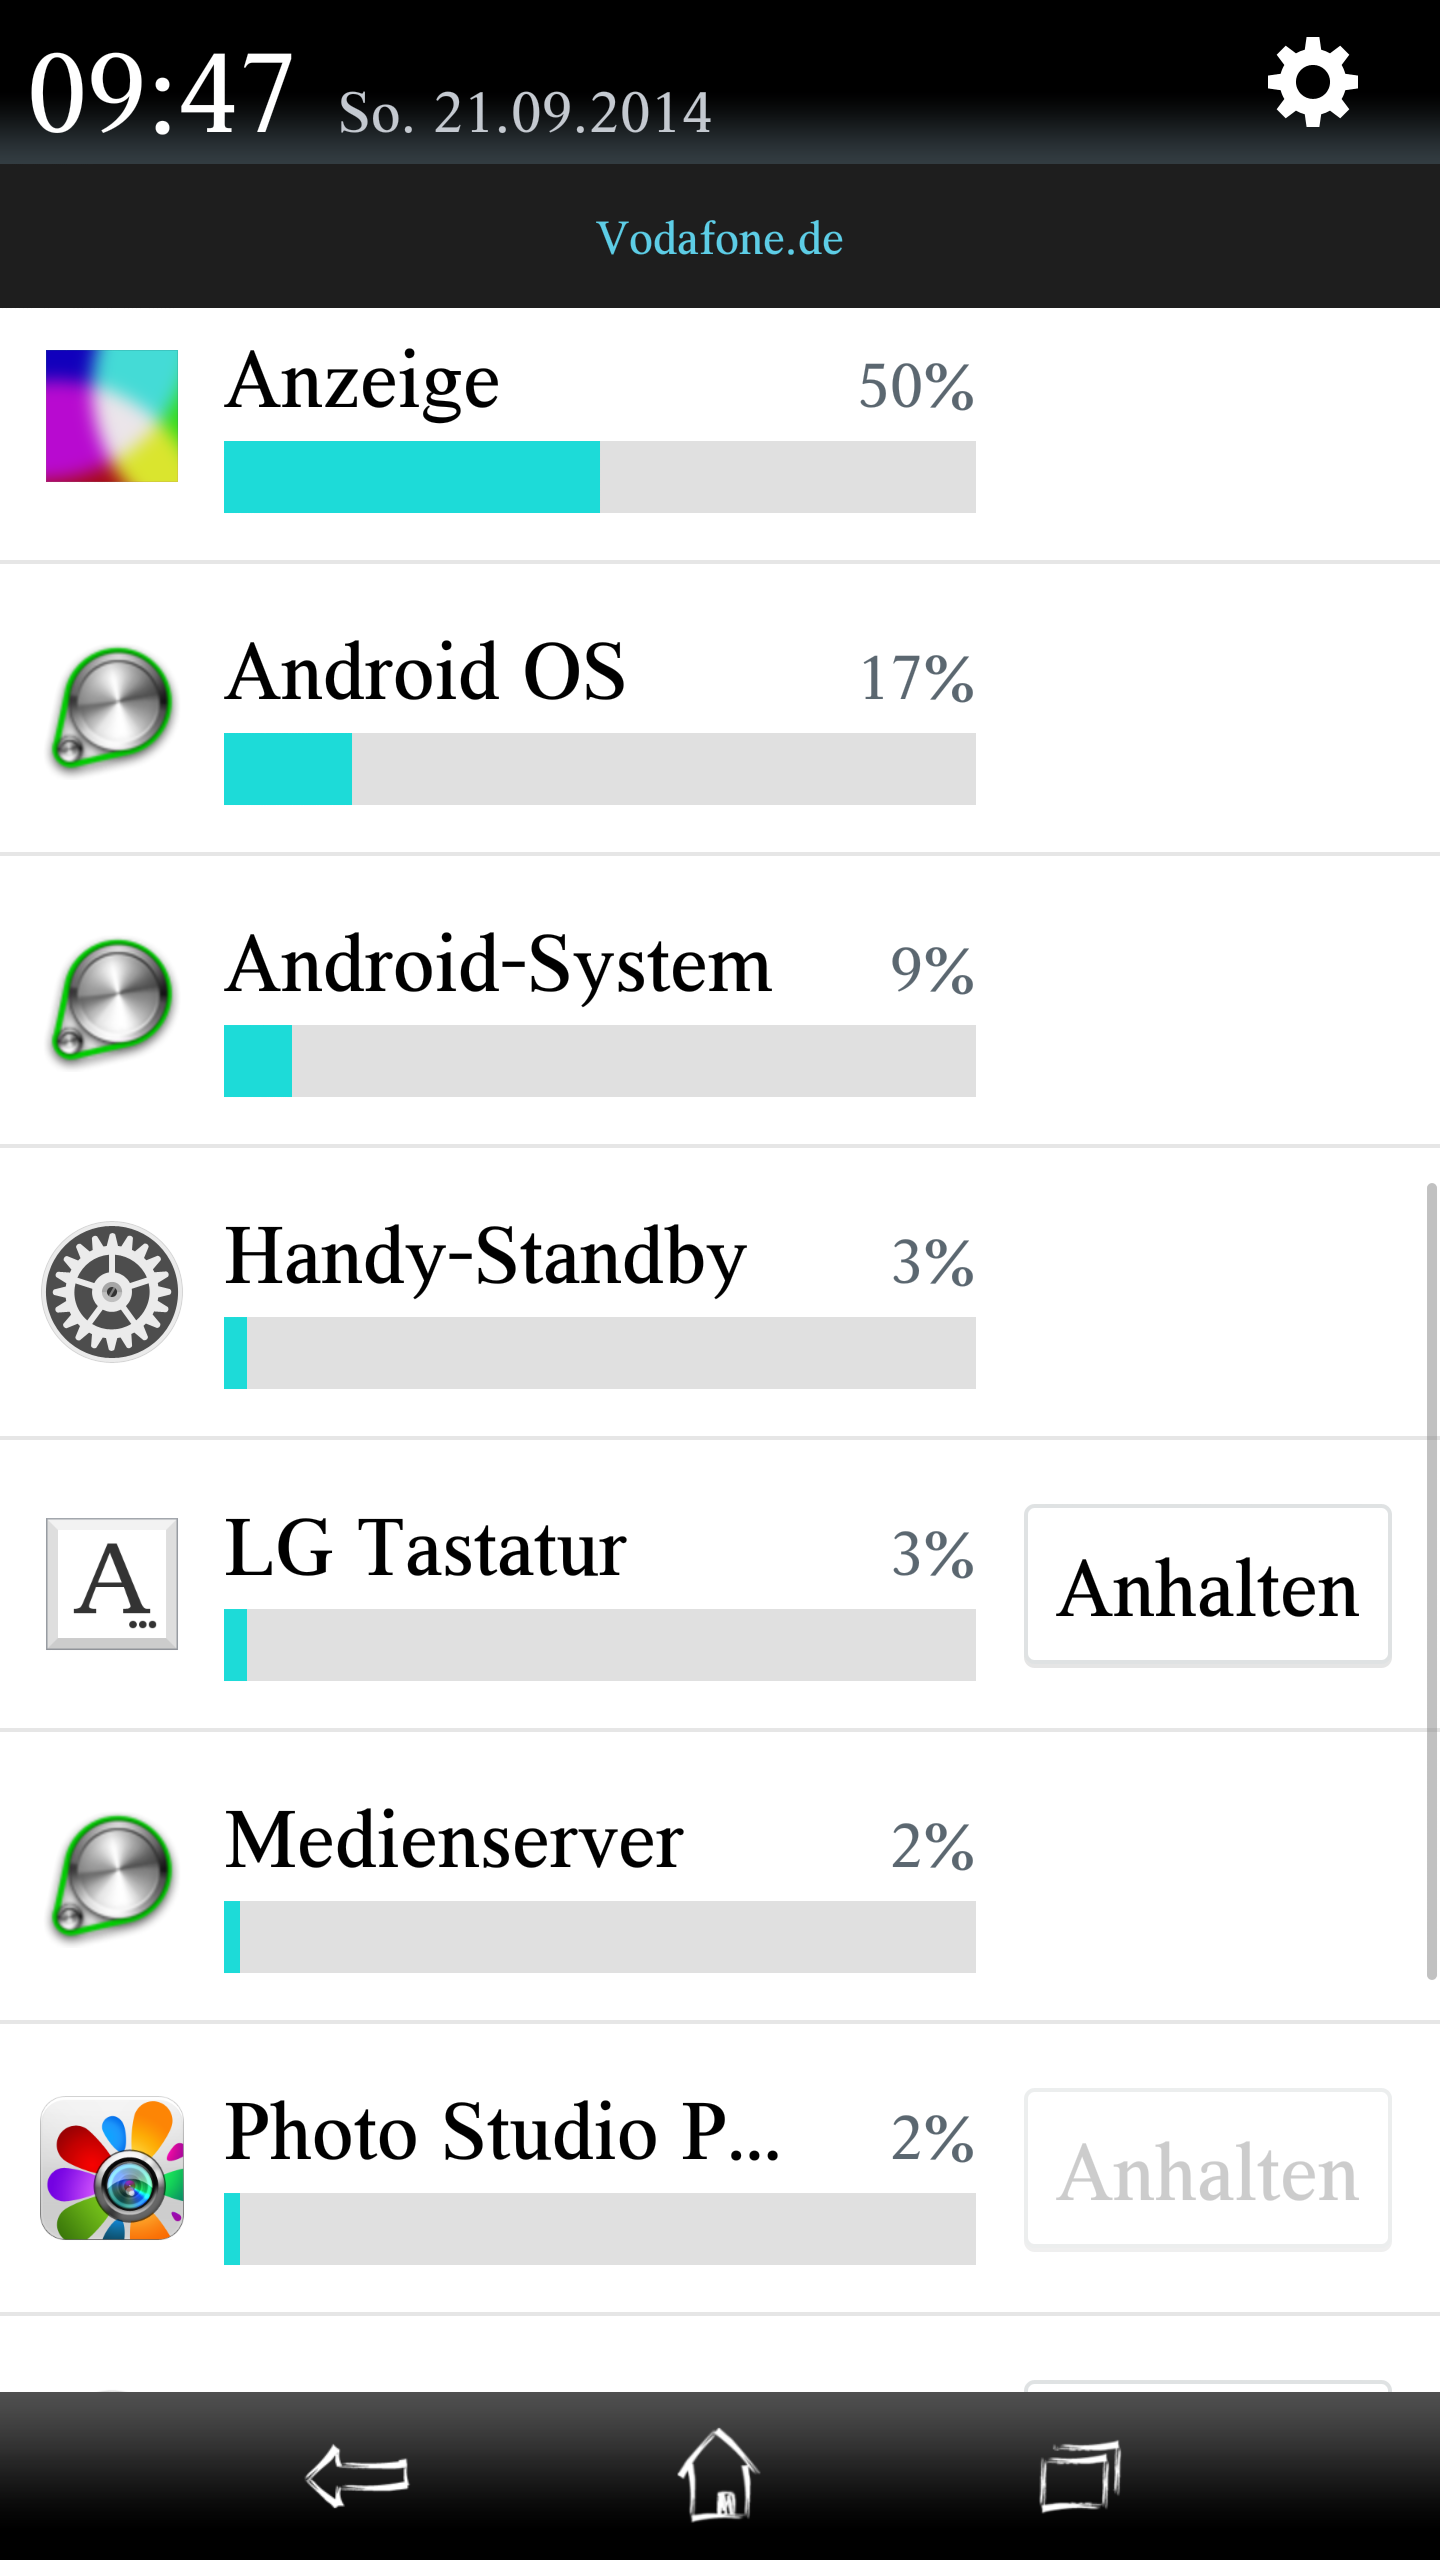Tap the Medienserver app icon
The height and width of the screenshot is (2560, 1440).
[x=111, y=1877]
